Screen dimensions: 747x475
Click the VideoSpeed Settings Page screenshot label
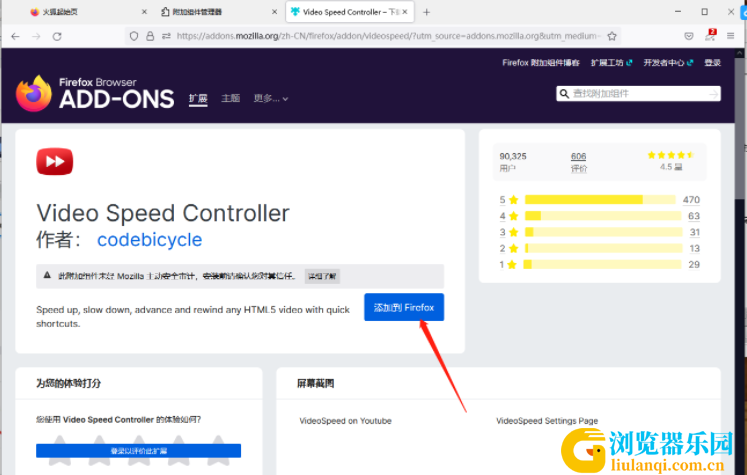(x=547, y=421)
